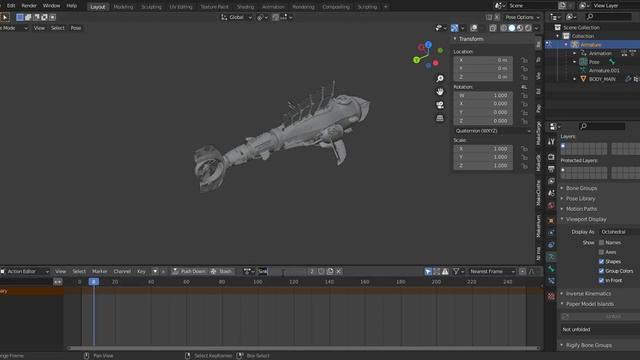Viewport: 640px width, 360px height.
Task: Click frame 100 on the timeline ruler
Action: pos(258,282)
